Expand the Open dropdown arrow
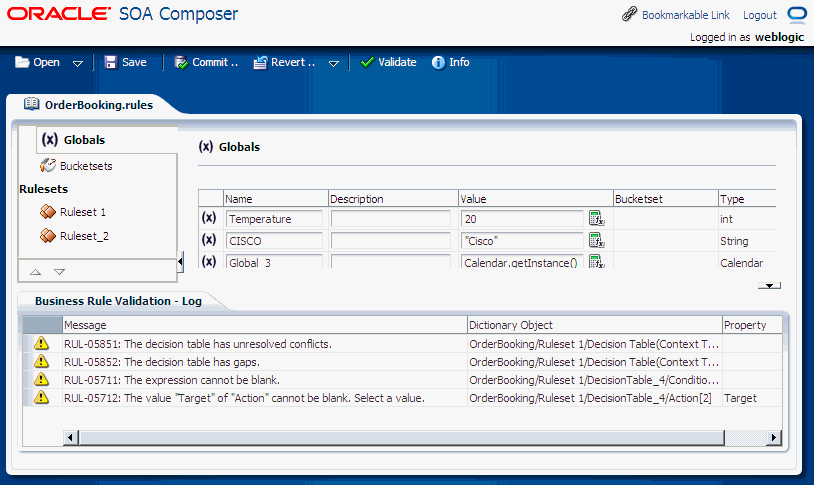 tap(78, 63)
